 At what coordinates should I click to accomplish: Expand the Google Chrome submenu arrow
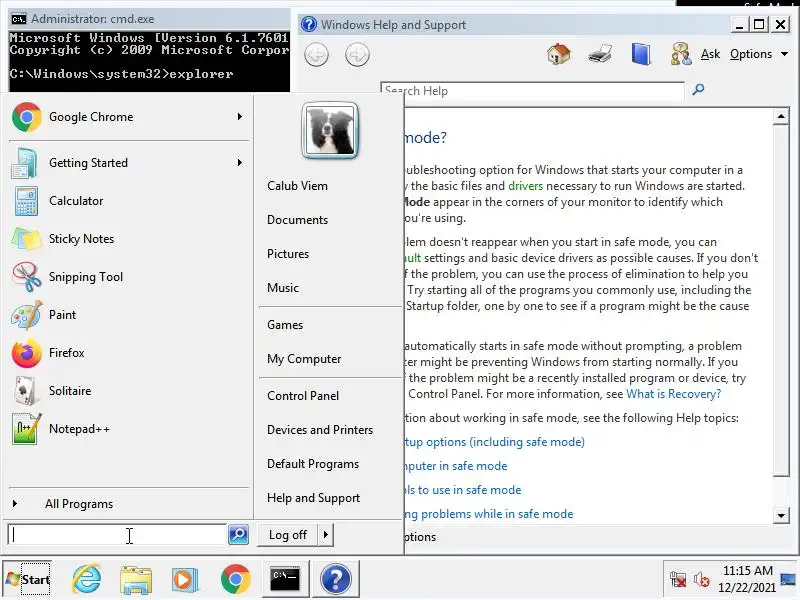point(240,117)
